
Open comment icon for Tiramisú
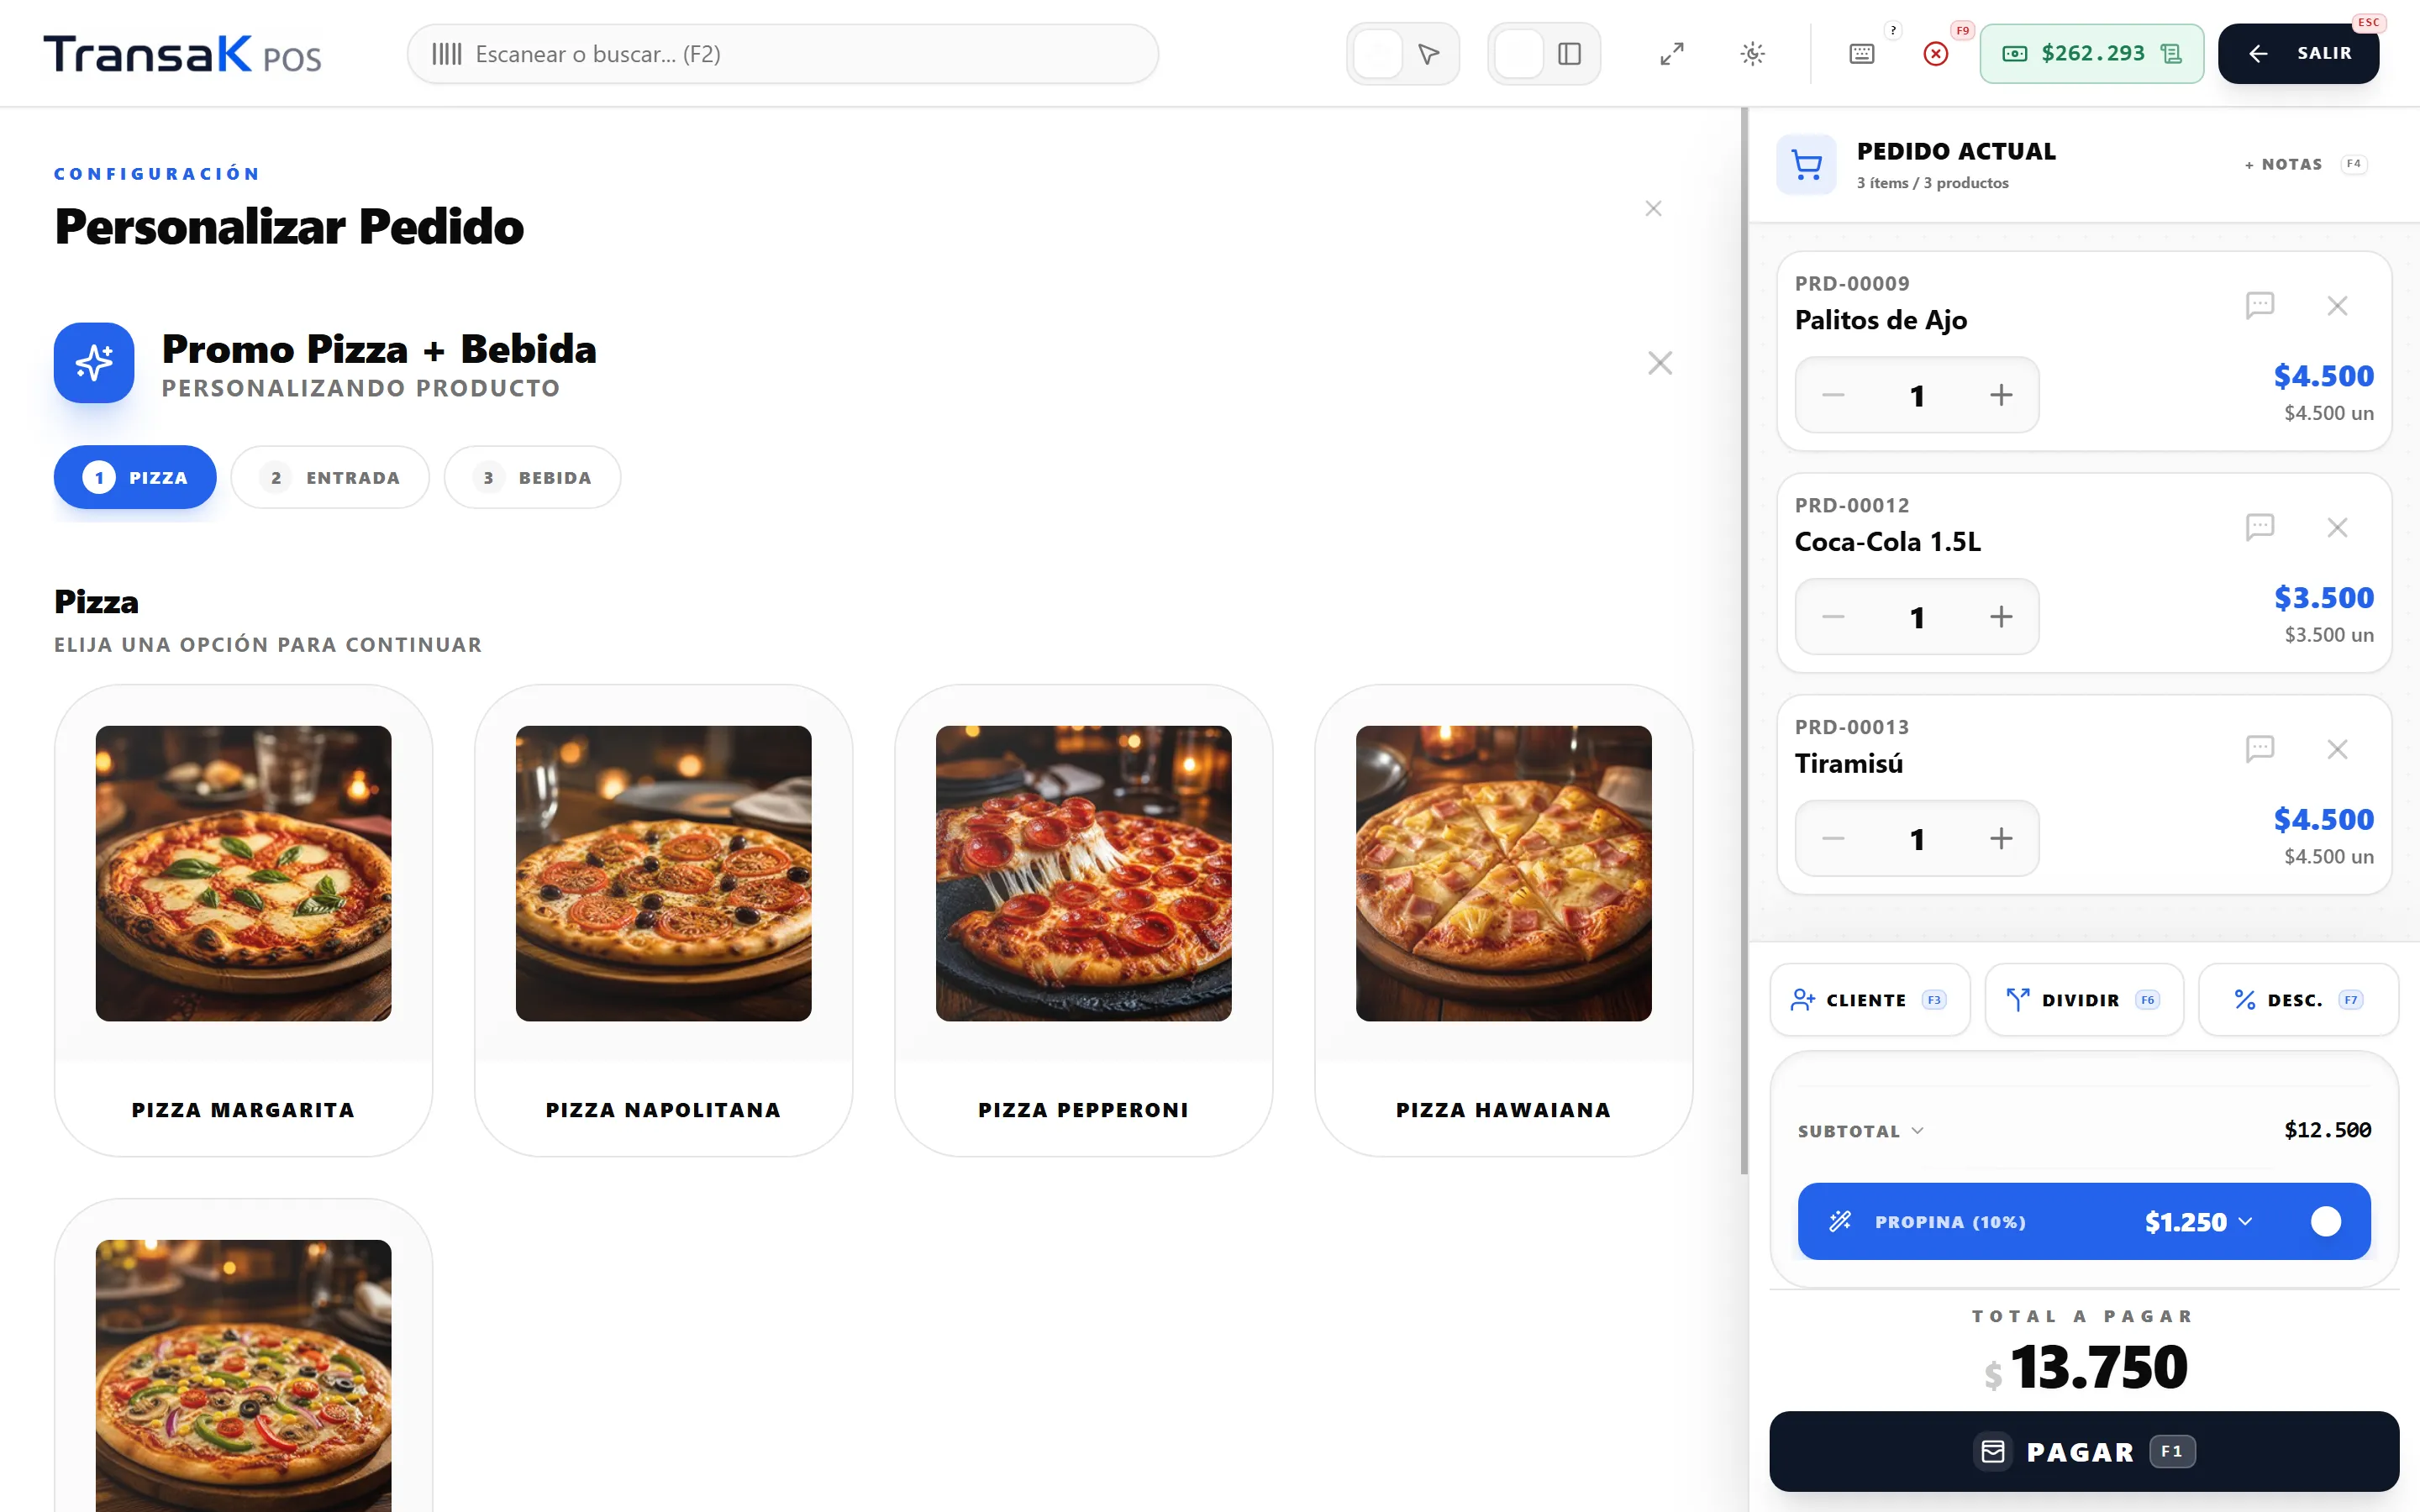(x=2260, y=749)
